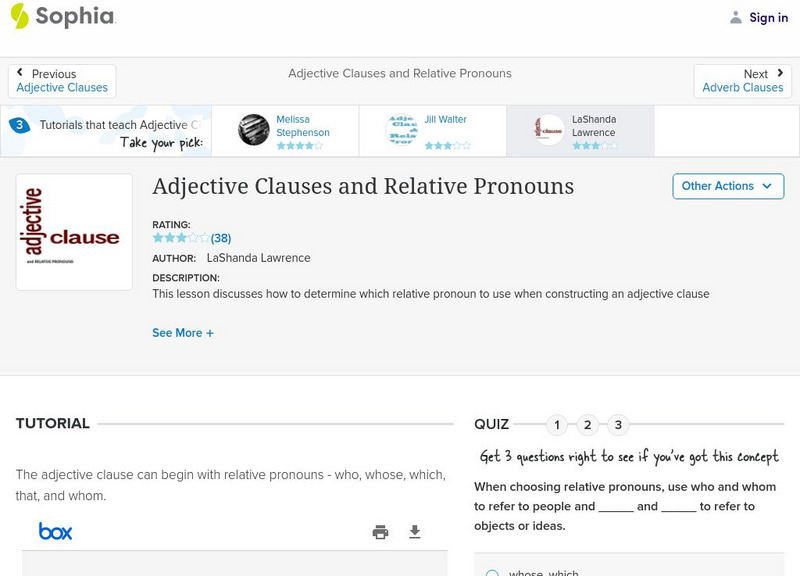The height and width of the screenshot is (576, 800).
Task: Open Previous Adjective Clauses lesson
Action: pyautogui.click(x=62, y=86)
